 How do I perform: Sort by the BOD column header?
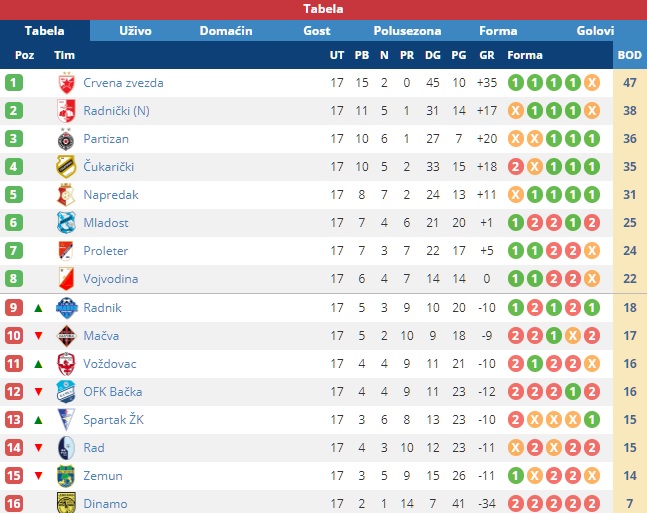click(x=630, y=55)
